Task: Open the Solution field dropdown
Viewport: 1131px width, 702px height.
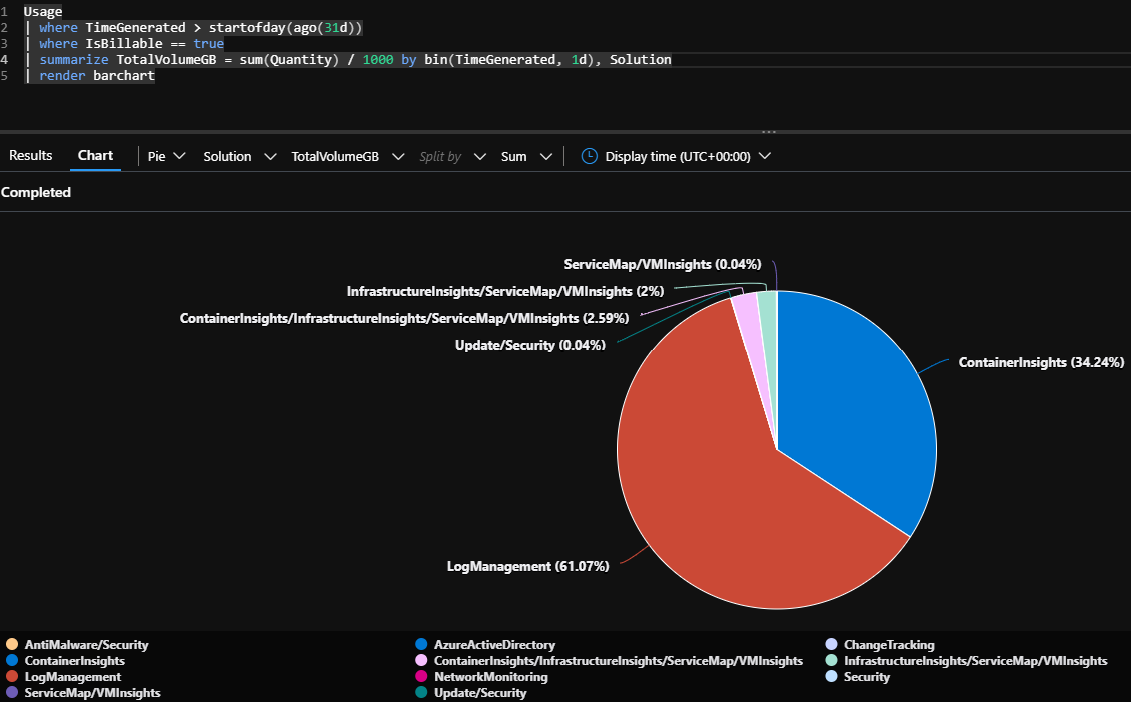Action: click(x=238, y=156)
